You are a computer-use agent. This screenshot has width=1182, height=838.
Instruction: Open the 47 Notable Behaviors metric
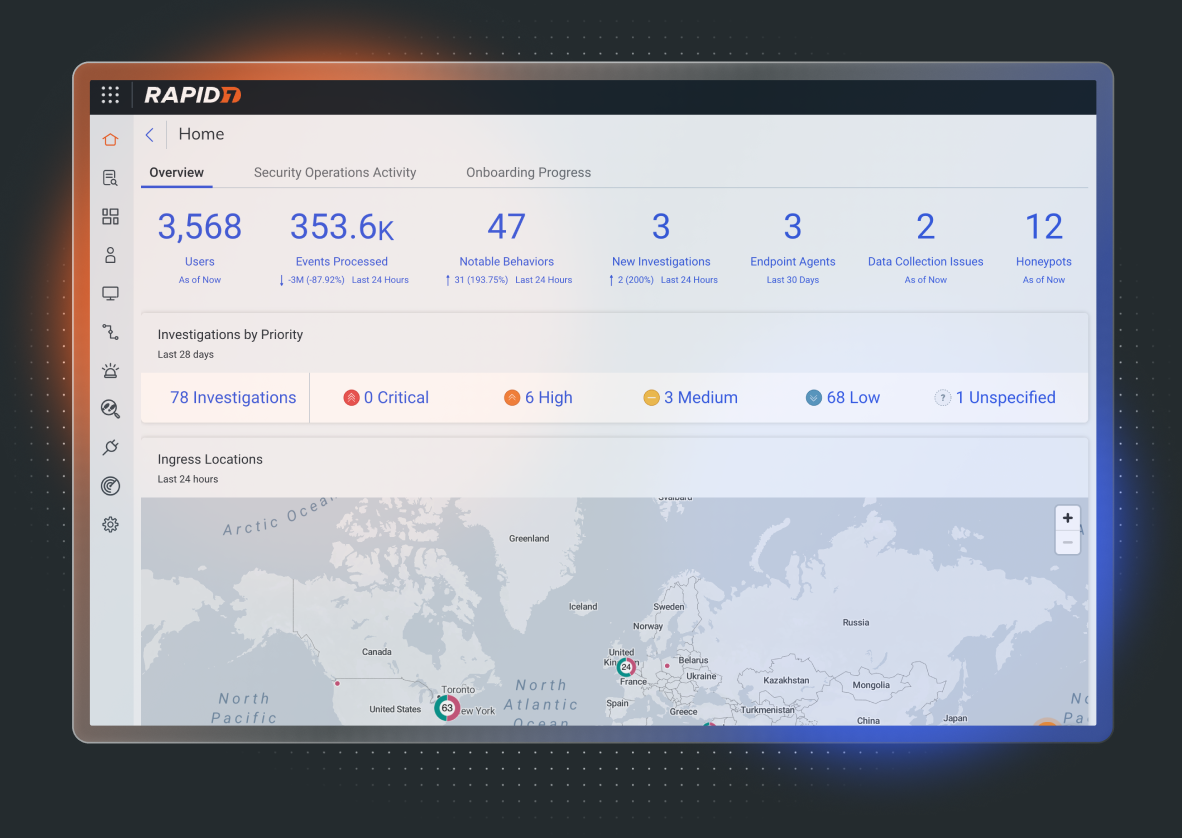pos(506,228)
